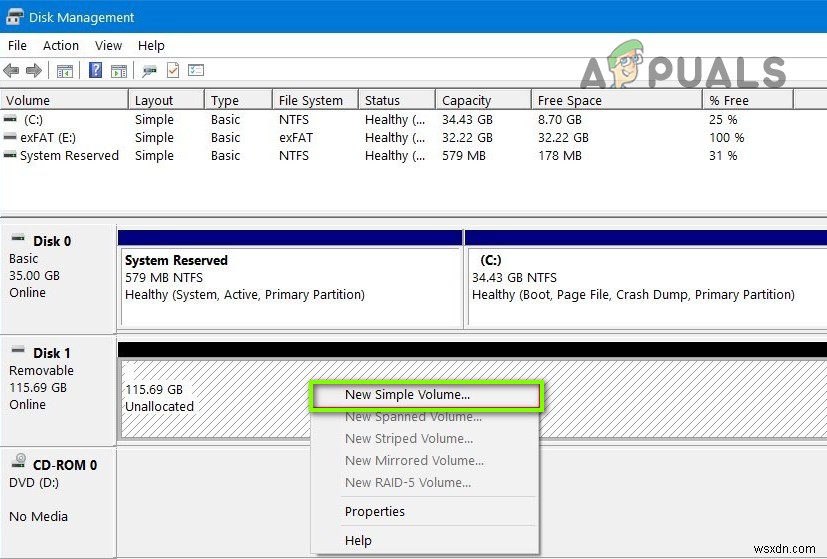The image size is (827, 559).
Task: Click the Disk 1 header label
Action: pyautogui.click(x=52, y=353)
